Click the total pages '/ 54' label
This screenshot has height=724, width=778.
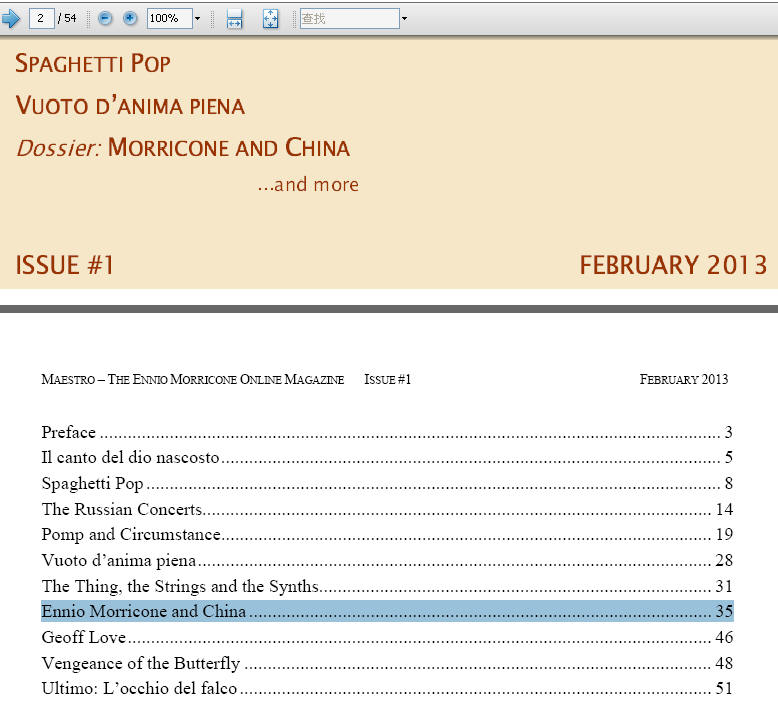[67, 19]
